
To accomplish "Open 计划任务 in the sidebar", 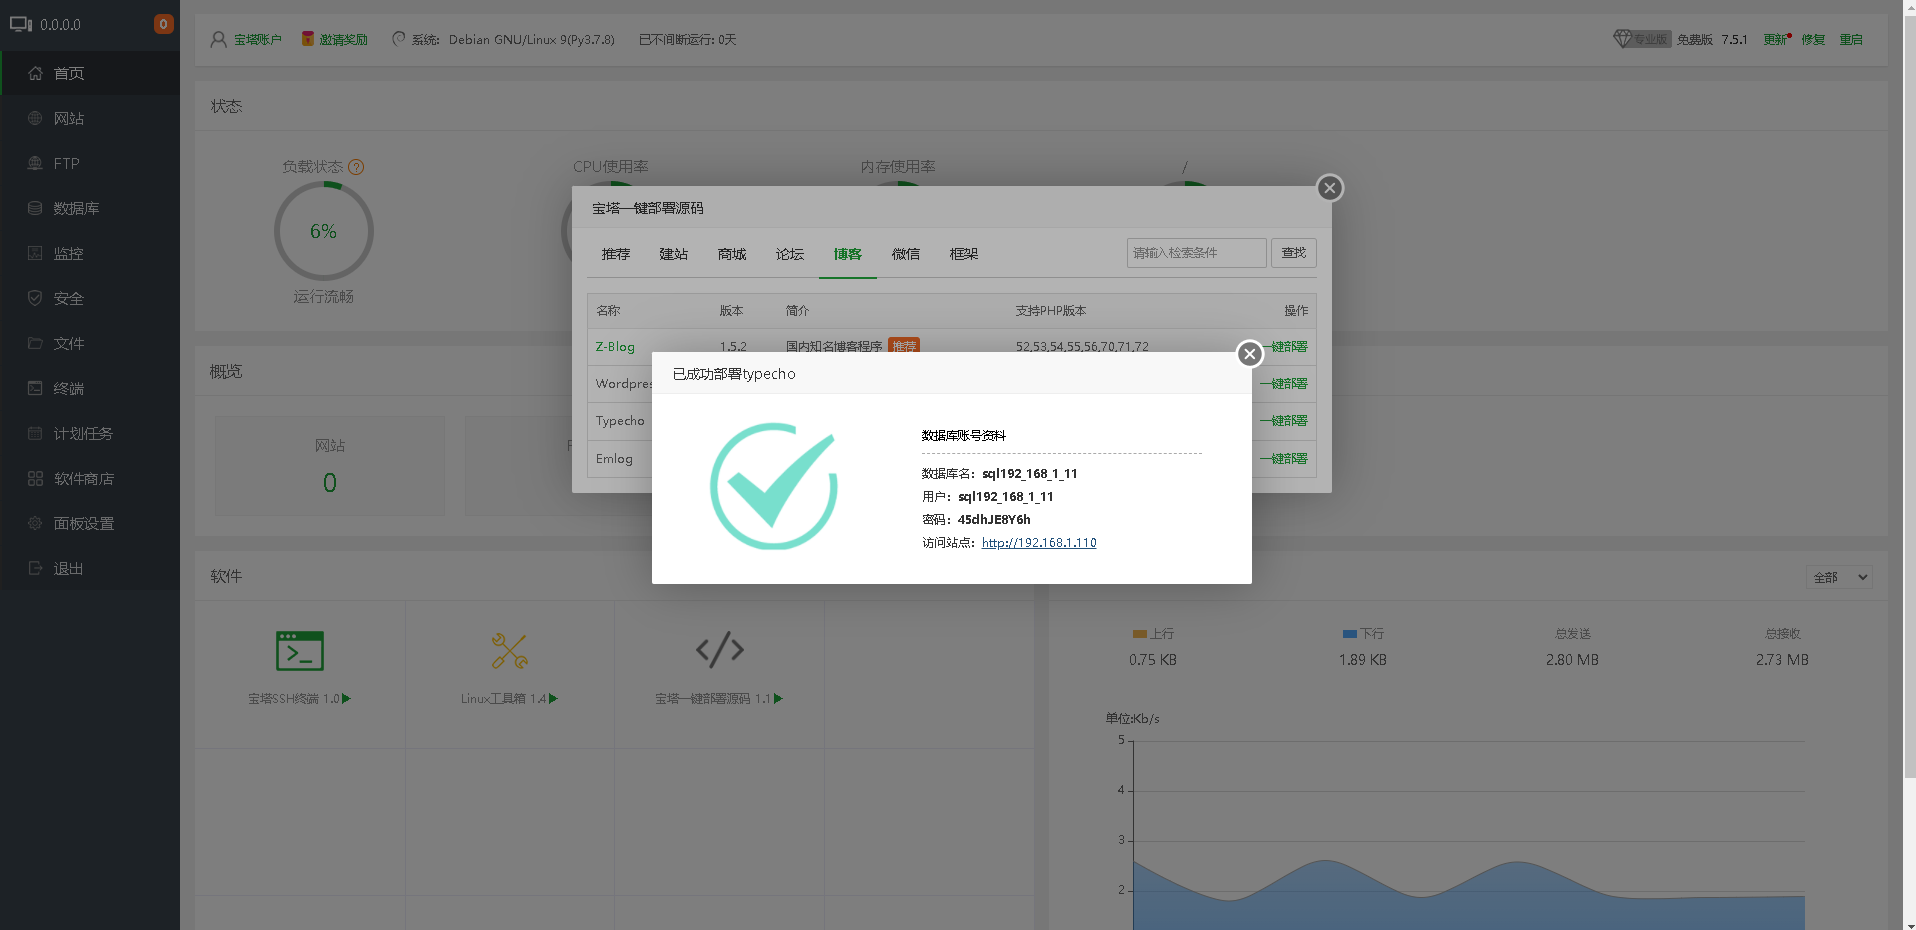I will 90,433.
